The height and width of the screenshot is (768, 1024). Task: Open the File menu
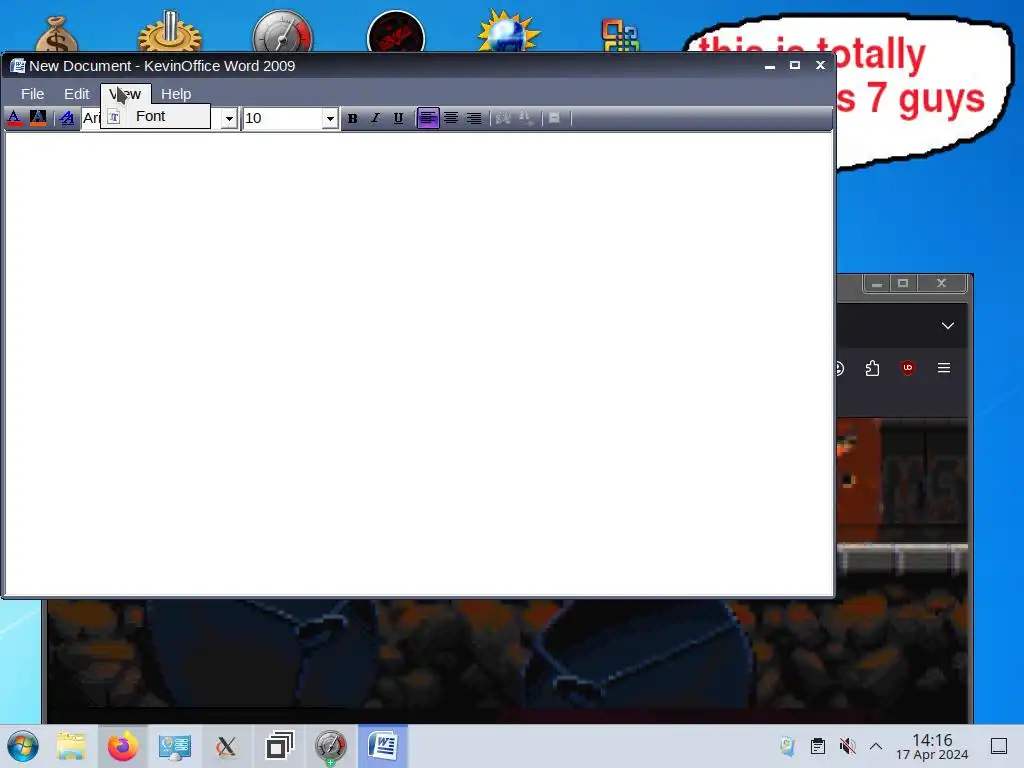[33, 93]
